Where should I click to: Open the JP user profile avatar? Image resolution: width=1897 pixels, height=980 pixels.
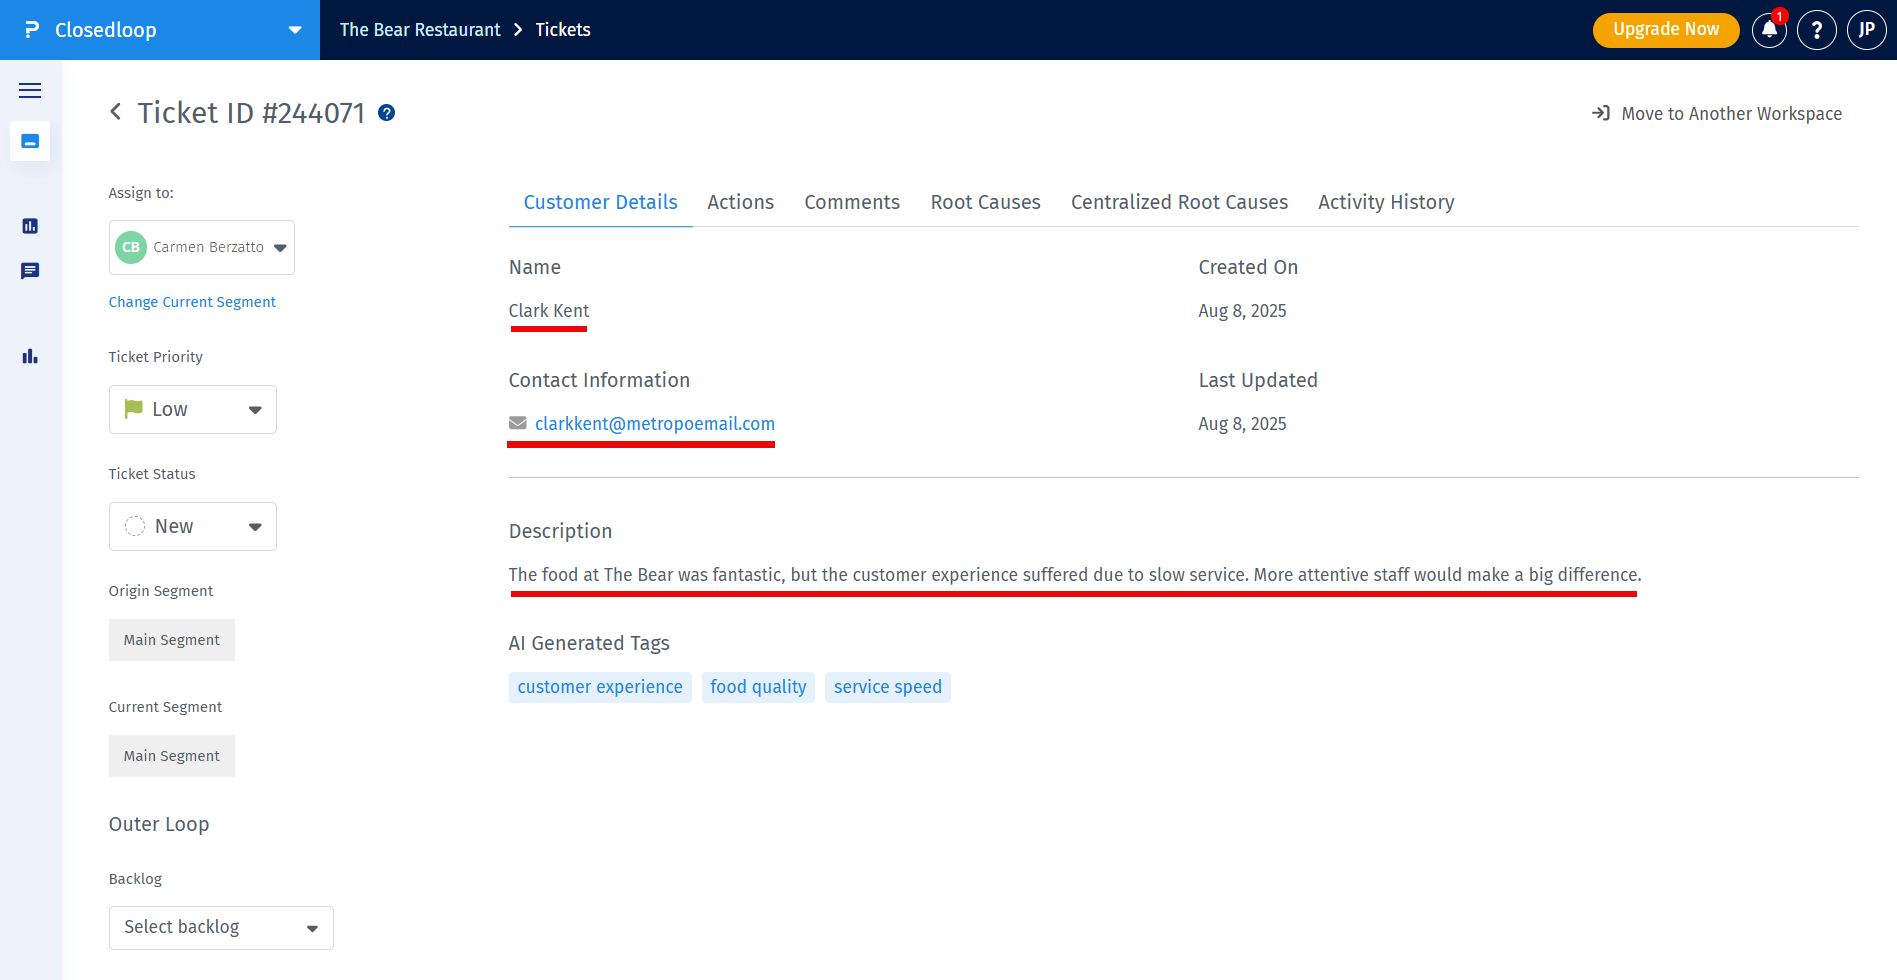tap(1866, 30)
